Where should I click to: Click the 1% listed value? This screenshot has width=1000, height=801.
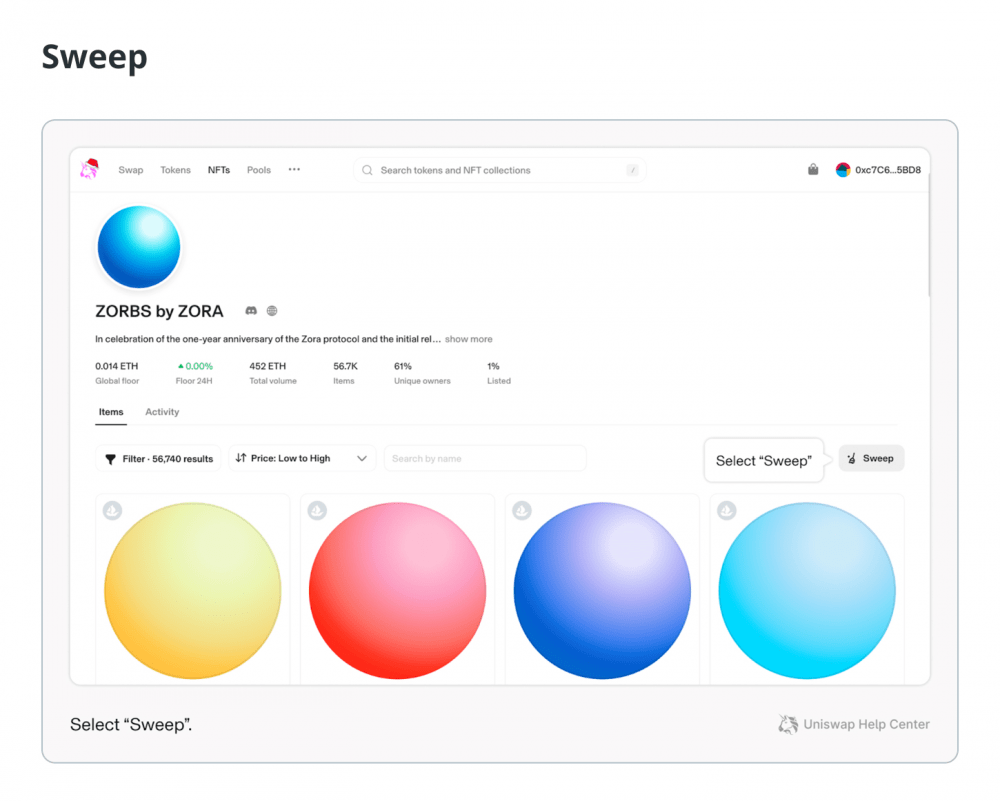(494, 366)
